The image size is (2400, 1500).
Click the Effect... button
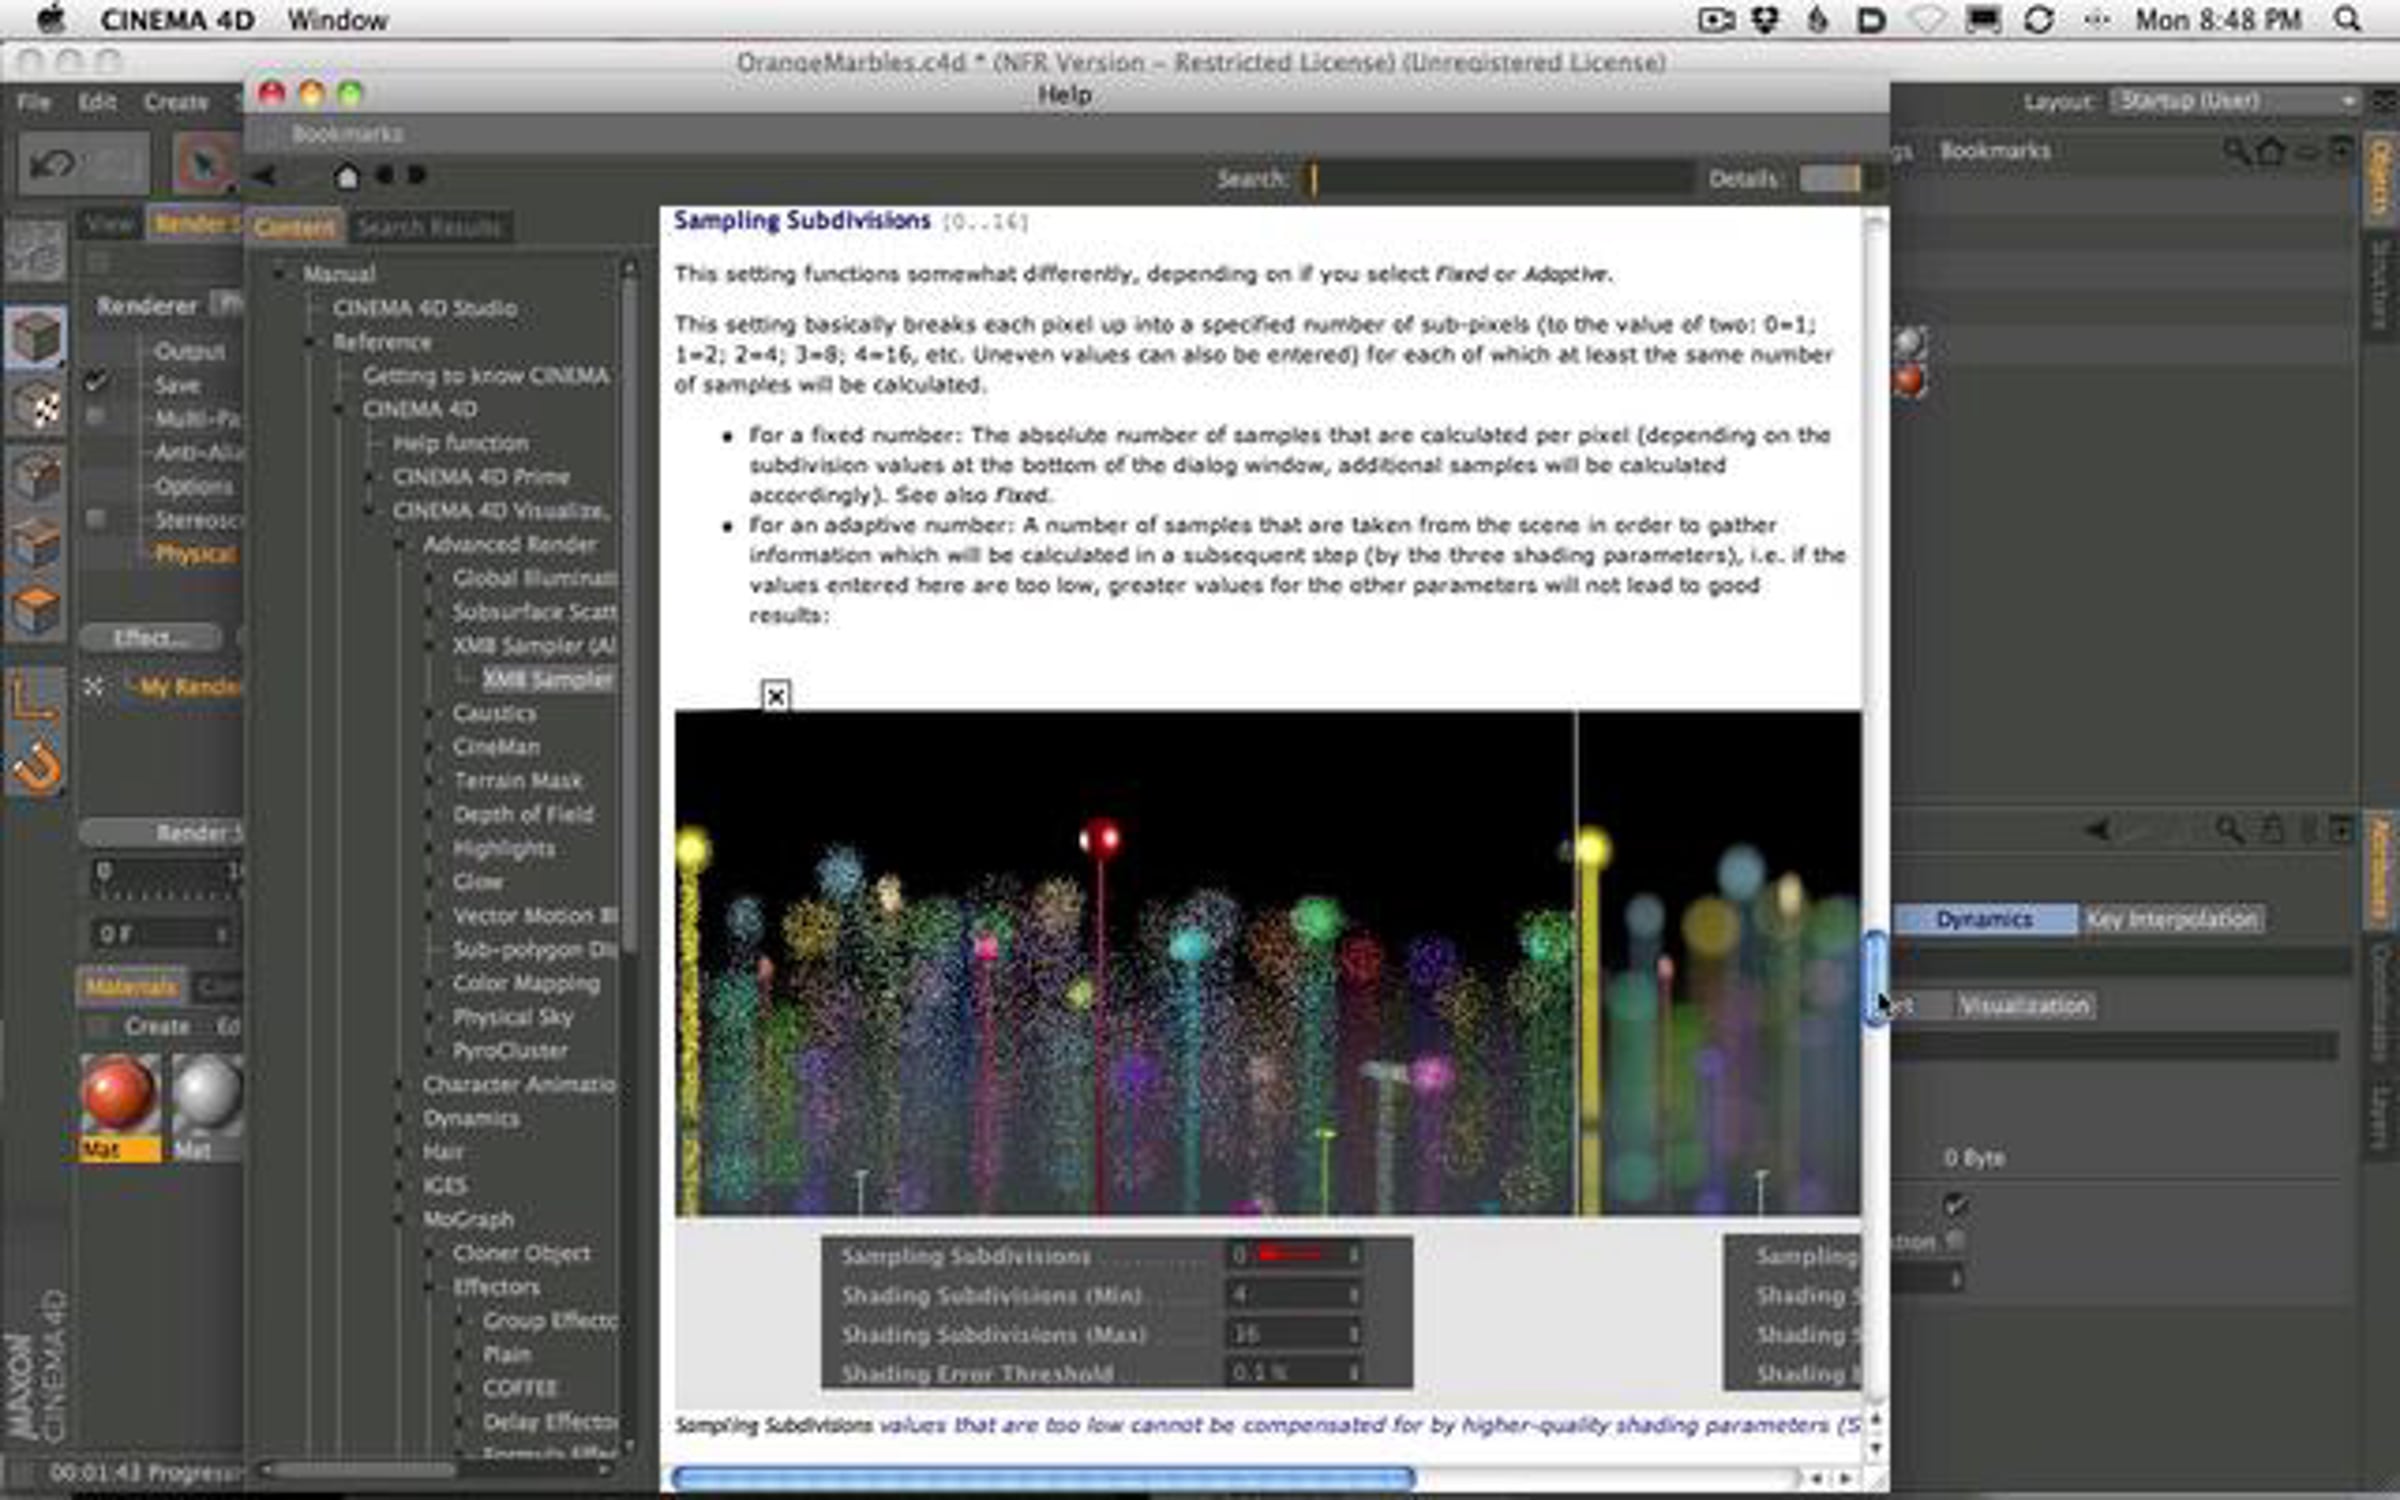coord(150,637)
